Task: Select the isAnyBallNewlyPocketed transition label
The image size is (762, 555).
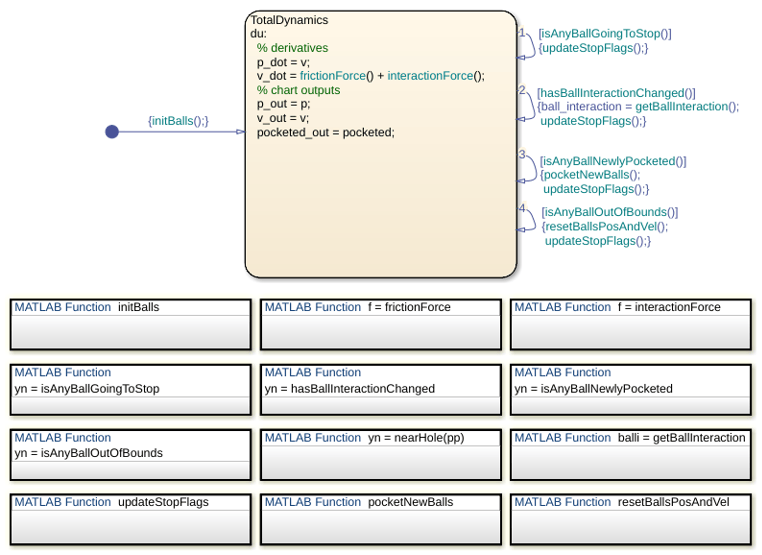Action: click(x=613, y=175)
